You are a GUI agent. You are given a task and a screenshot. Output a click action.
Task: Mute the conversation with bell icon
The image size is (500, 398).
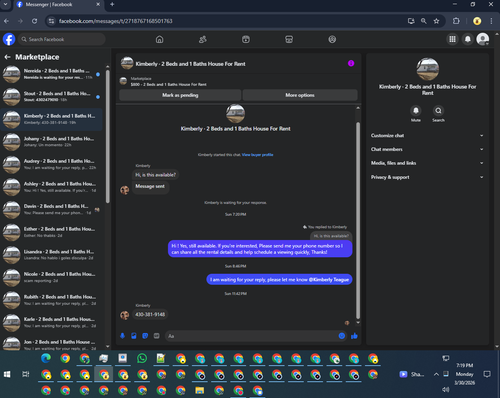[x=416, y=111]
